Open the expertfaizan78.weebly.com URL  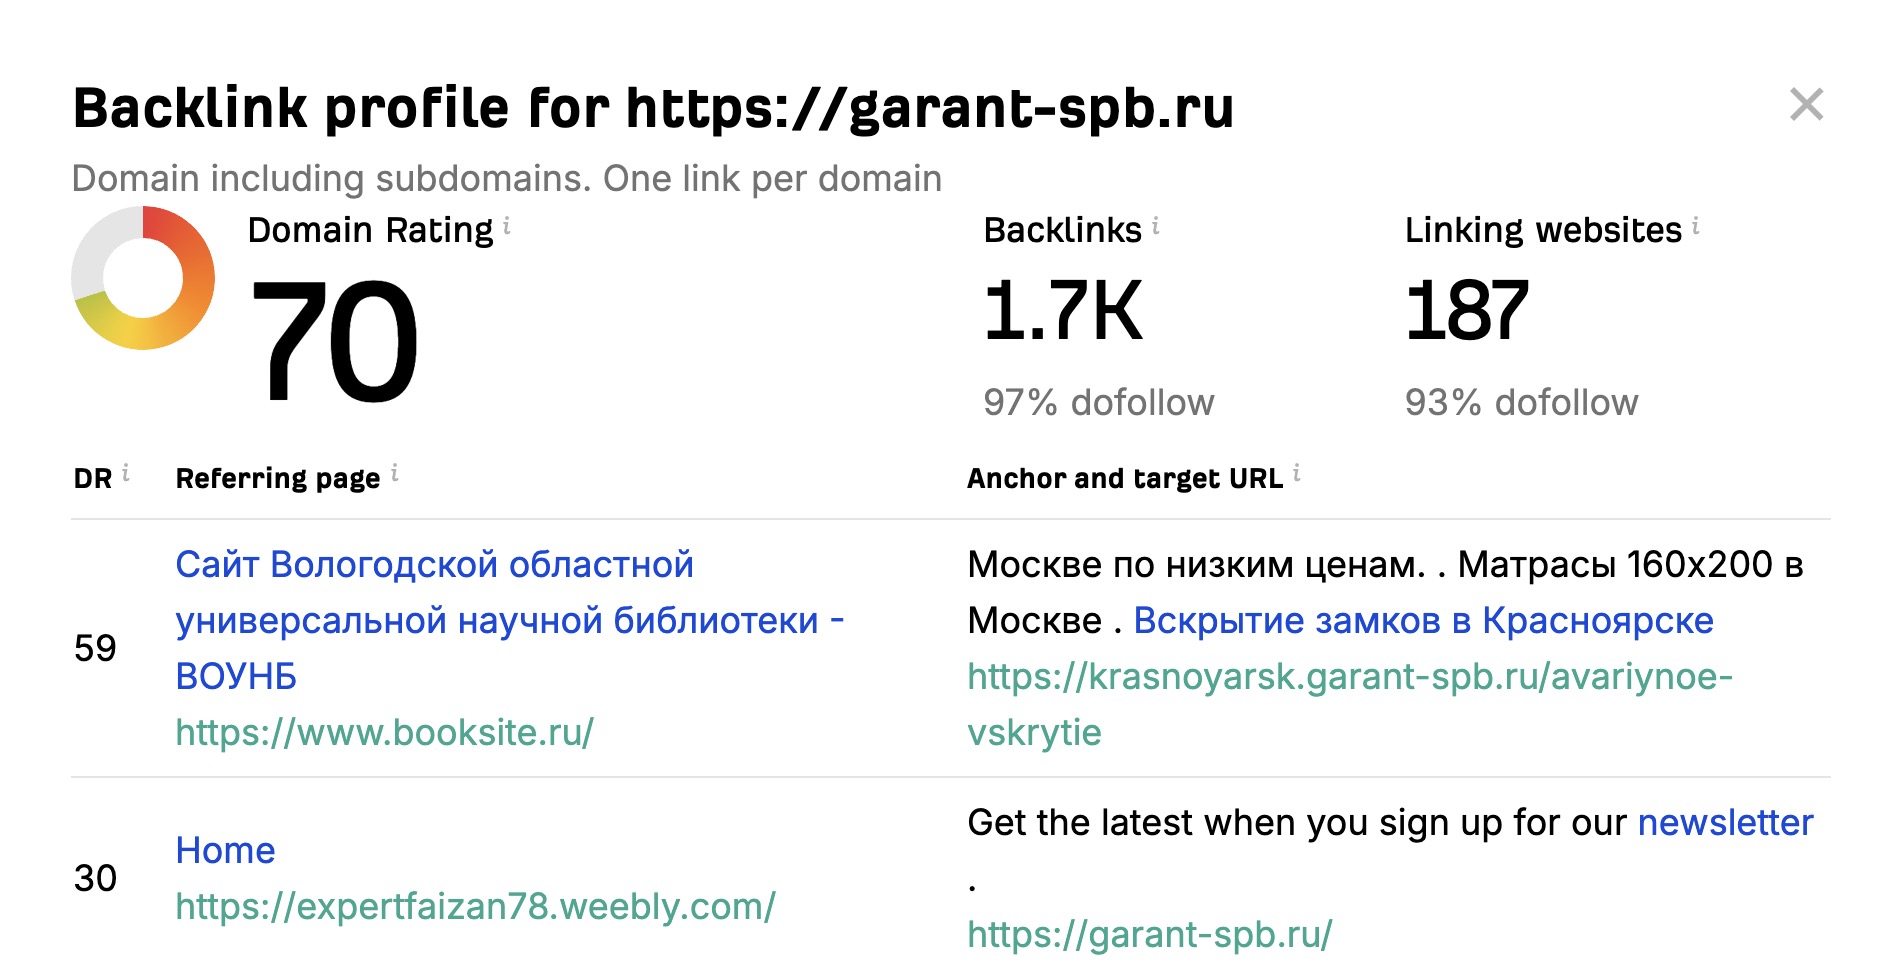click(x=475, y=907)
